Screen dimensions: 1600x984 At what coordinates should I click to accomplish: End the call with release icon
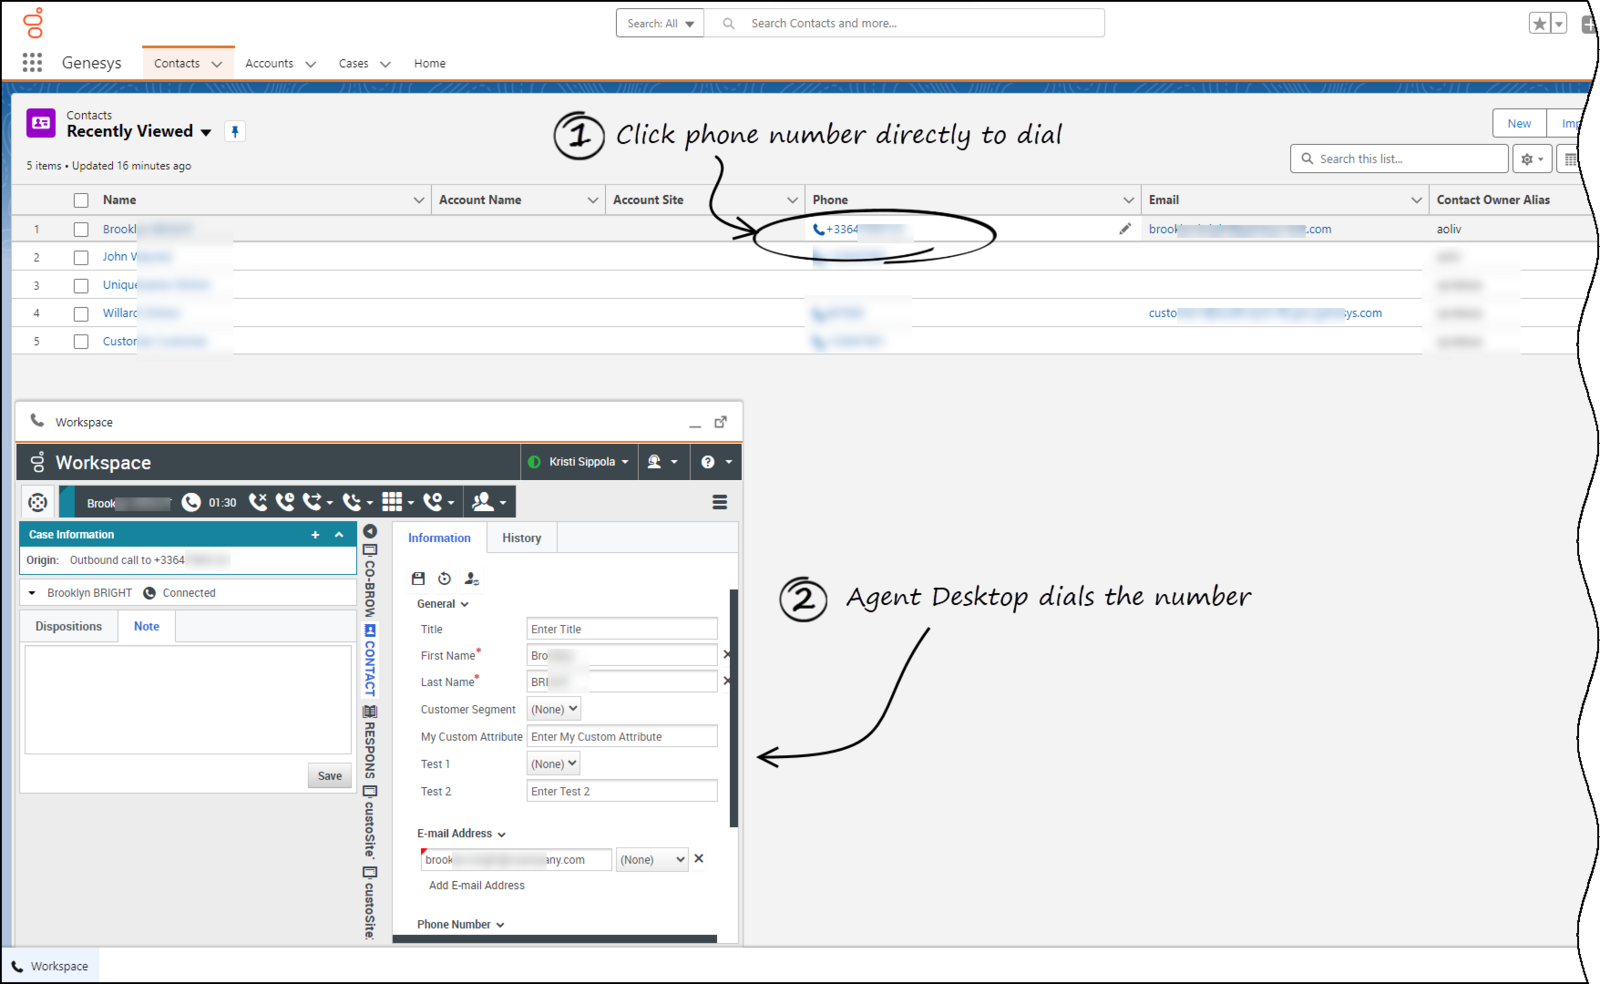coord(258,502)
